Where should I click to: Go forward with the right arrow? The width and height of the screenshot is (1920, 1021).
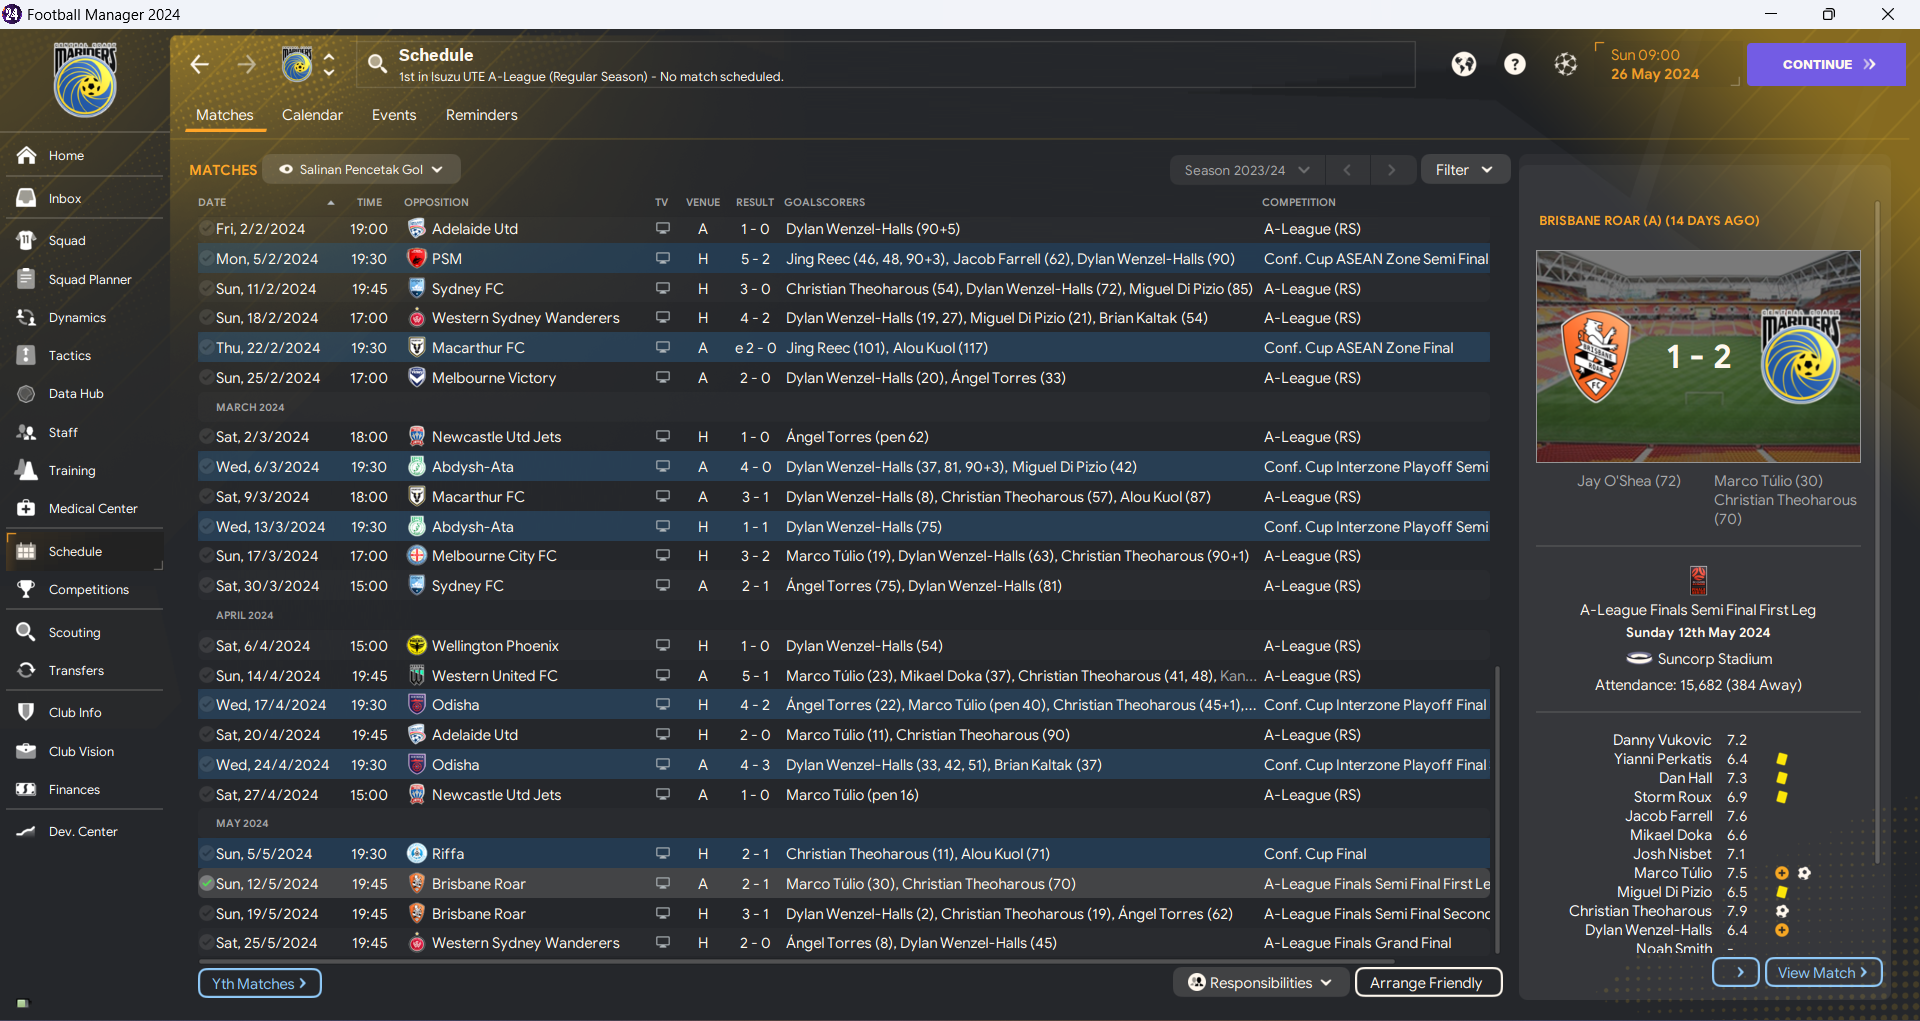[x=246, y=64]
